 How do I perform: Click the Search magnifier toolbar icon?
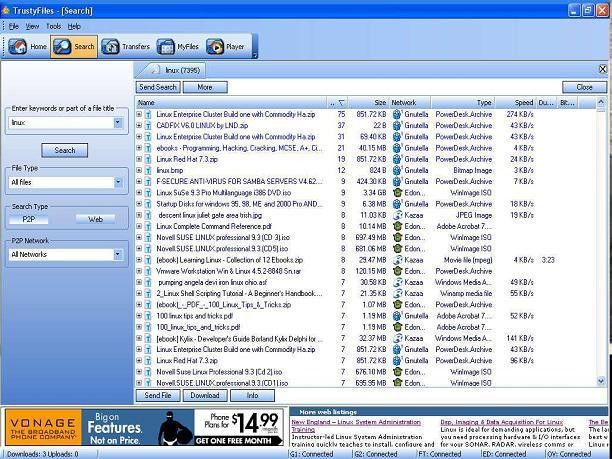(x=63, y=46)
